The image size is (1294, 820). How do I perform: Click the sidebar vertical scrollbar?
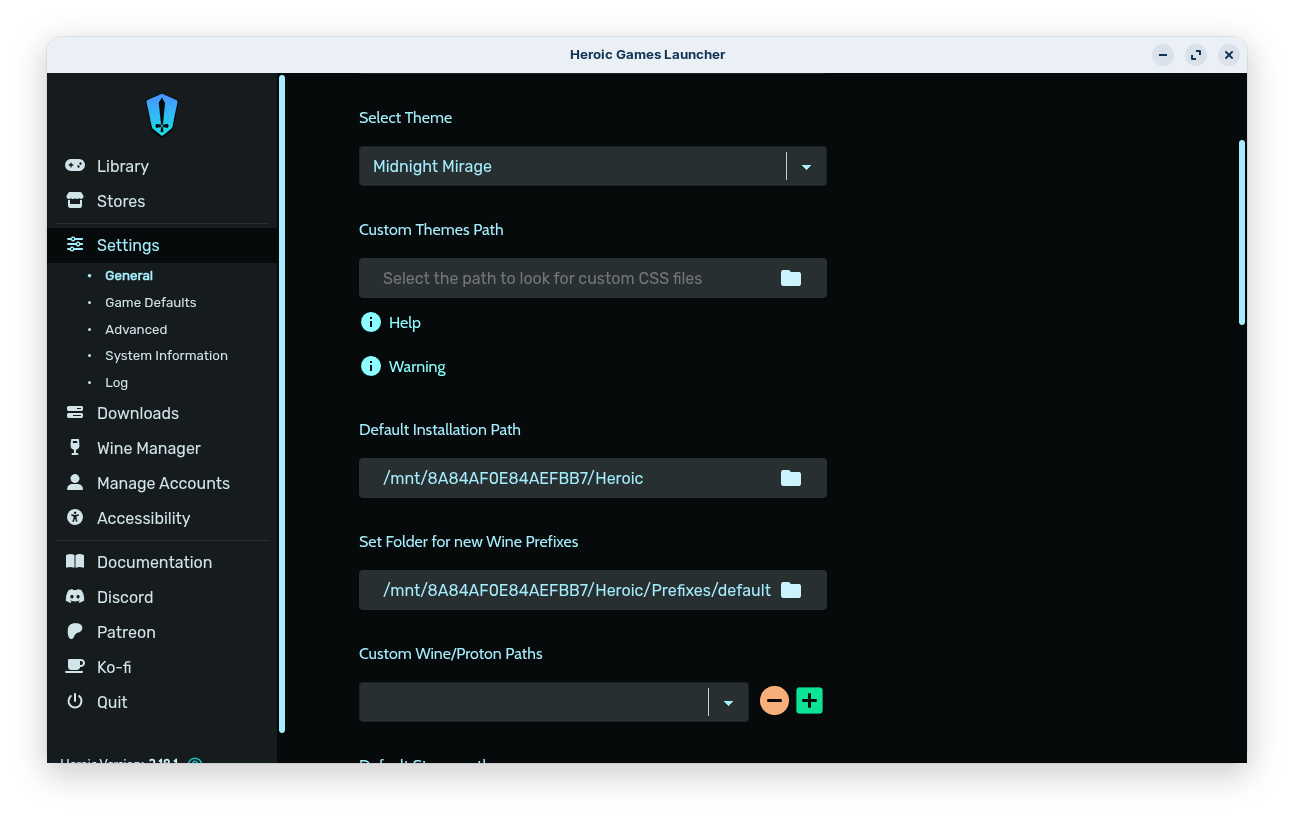tap(282, 404)
